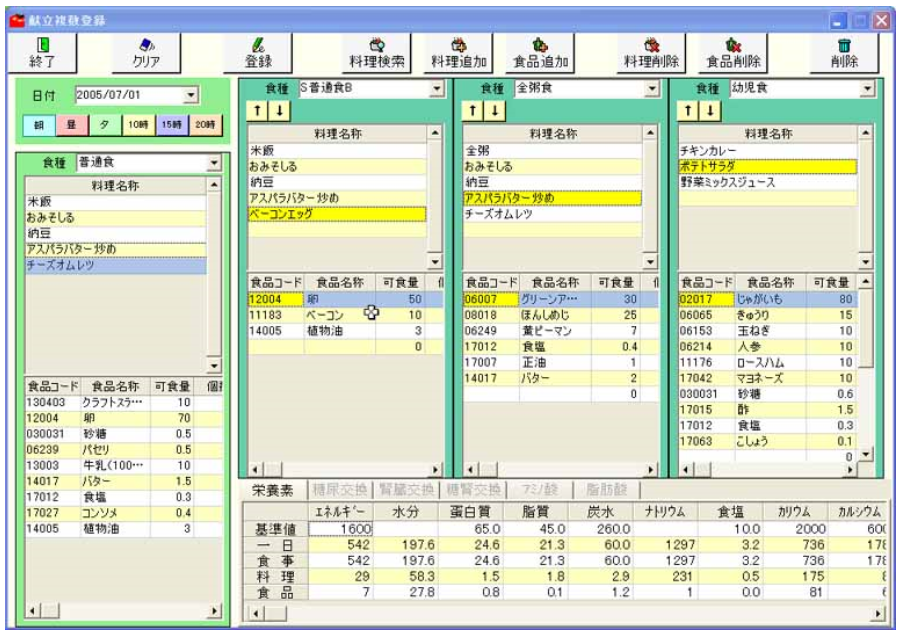
Task: Toggle the 朝 breakfast meal button
Action: click(38, 126)
